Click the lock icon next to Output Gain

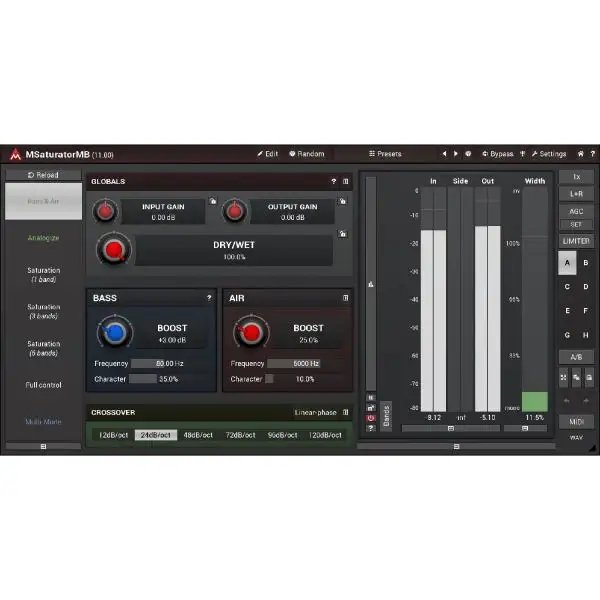(x=342, y=201)
